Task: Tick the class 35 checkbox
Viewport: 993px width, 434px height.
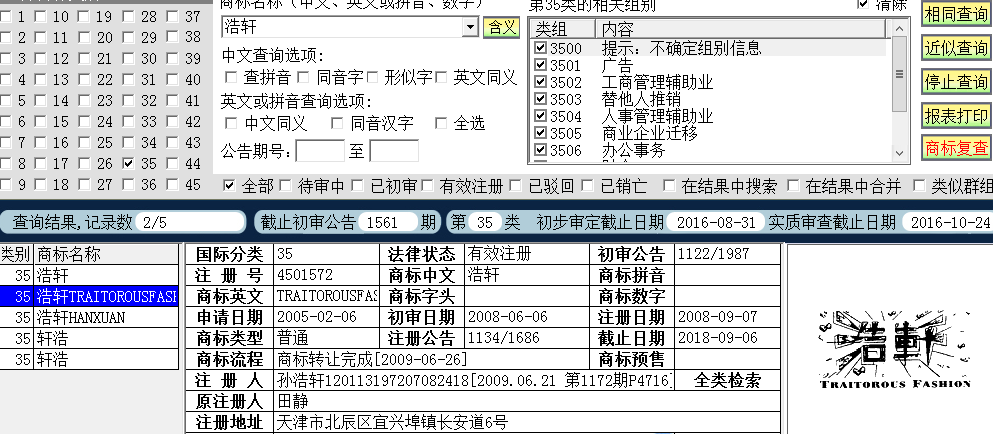Action: (x=129, y=163)
